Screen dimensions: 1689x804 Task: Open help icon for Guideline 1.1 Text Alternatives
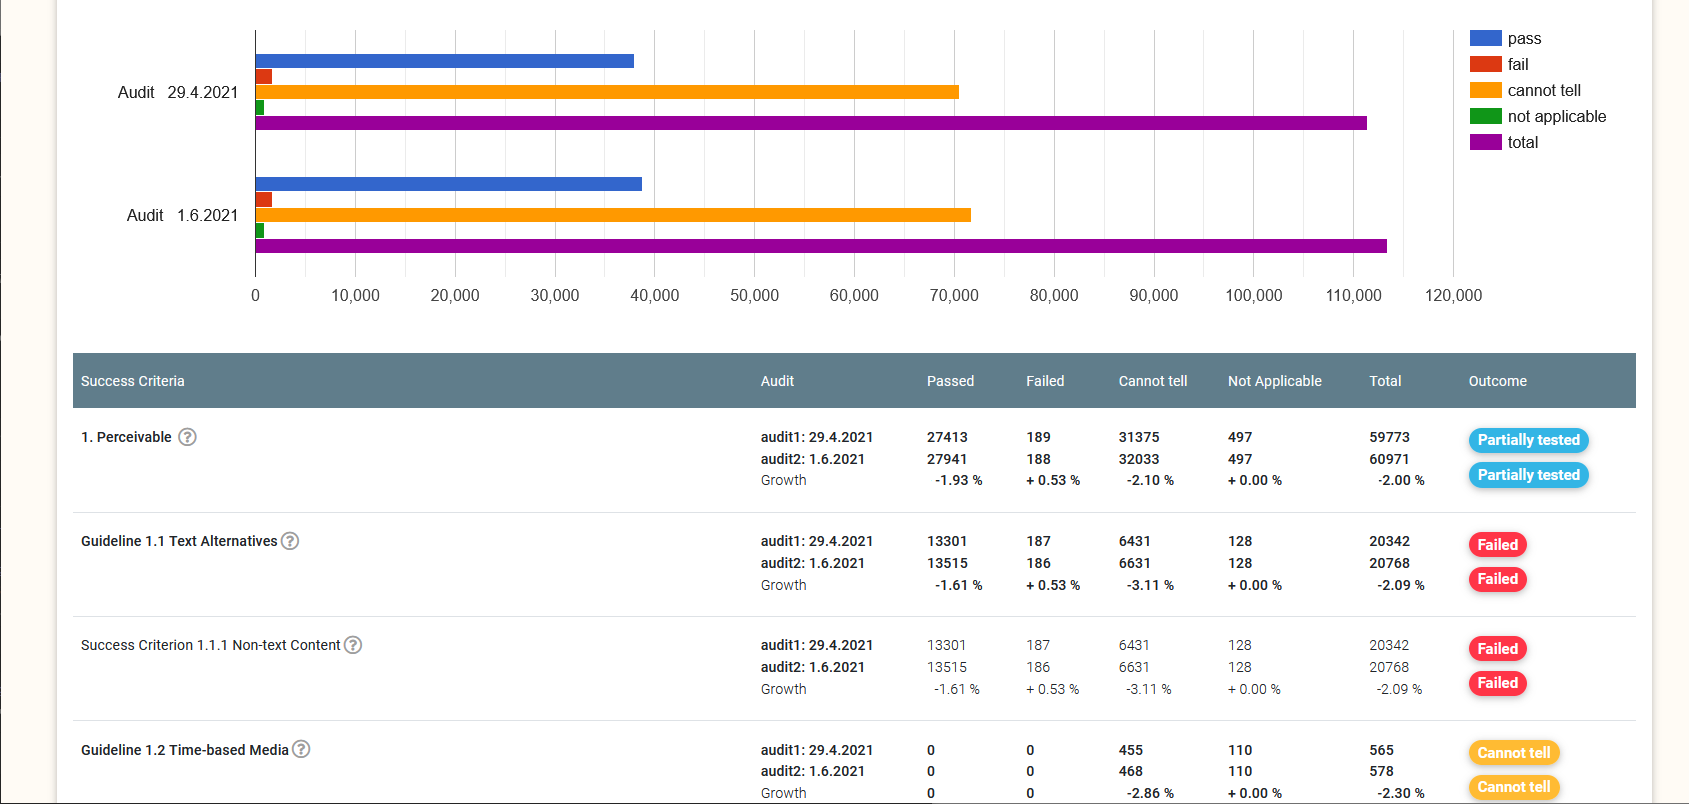pos(290,541)
